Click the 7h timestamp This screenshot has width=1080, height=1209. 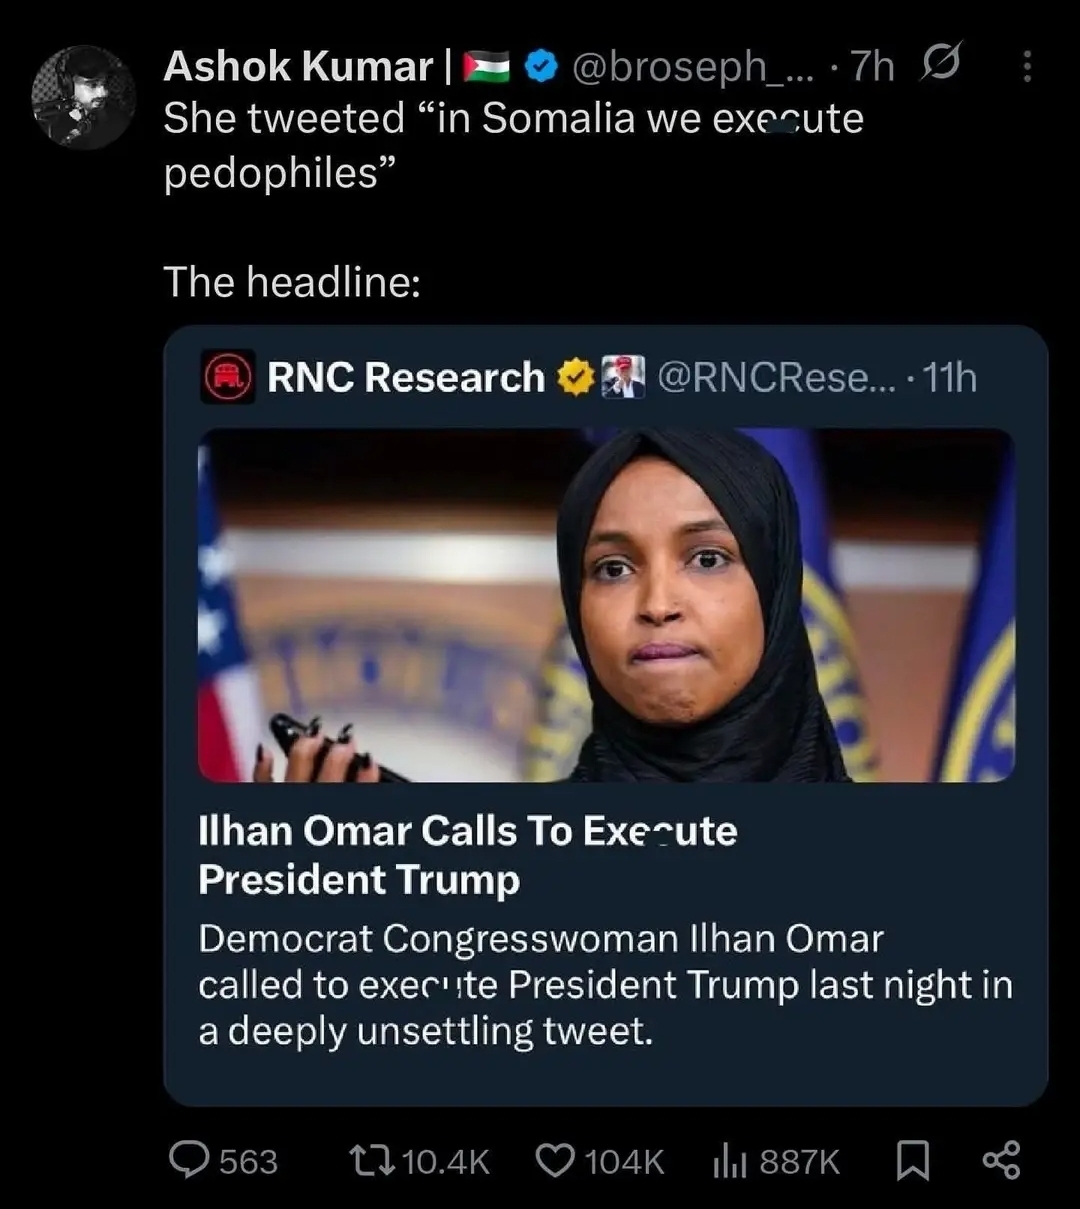coord(872,67)
